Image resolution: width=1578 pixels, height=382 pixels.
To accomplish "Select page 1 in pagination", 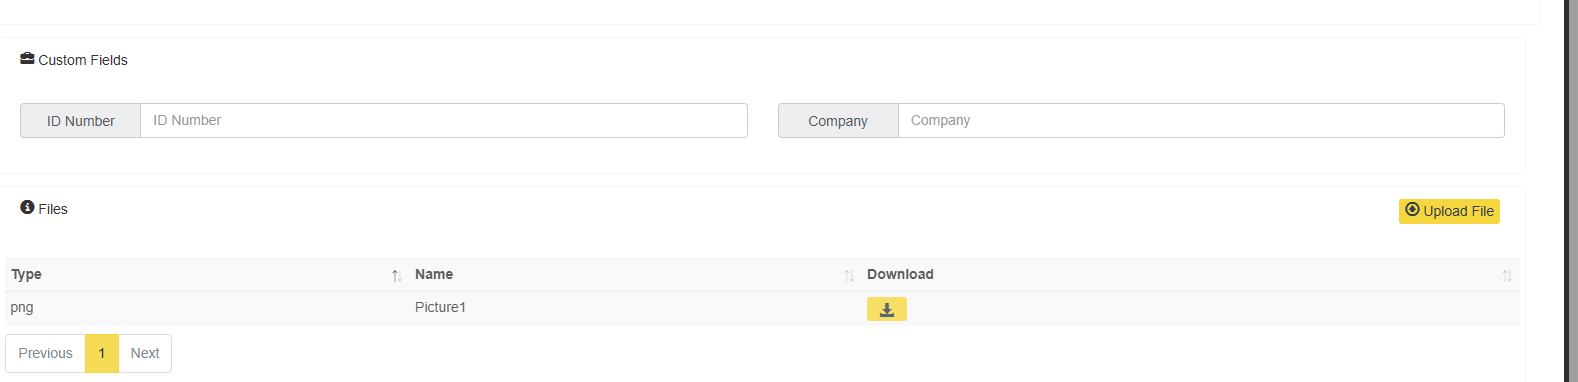I will [102, 353].
